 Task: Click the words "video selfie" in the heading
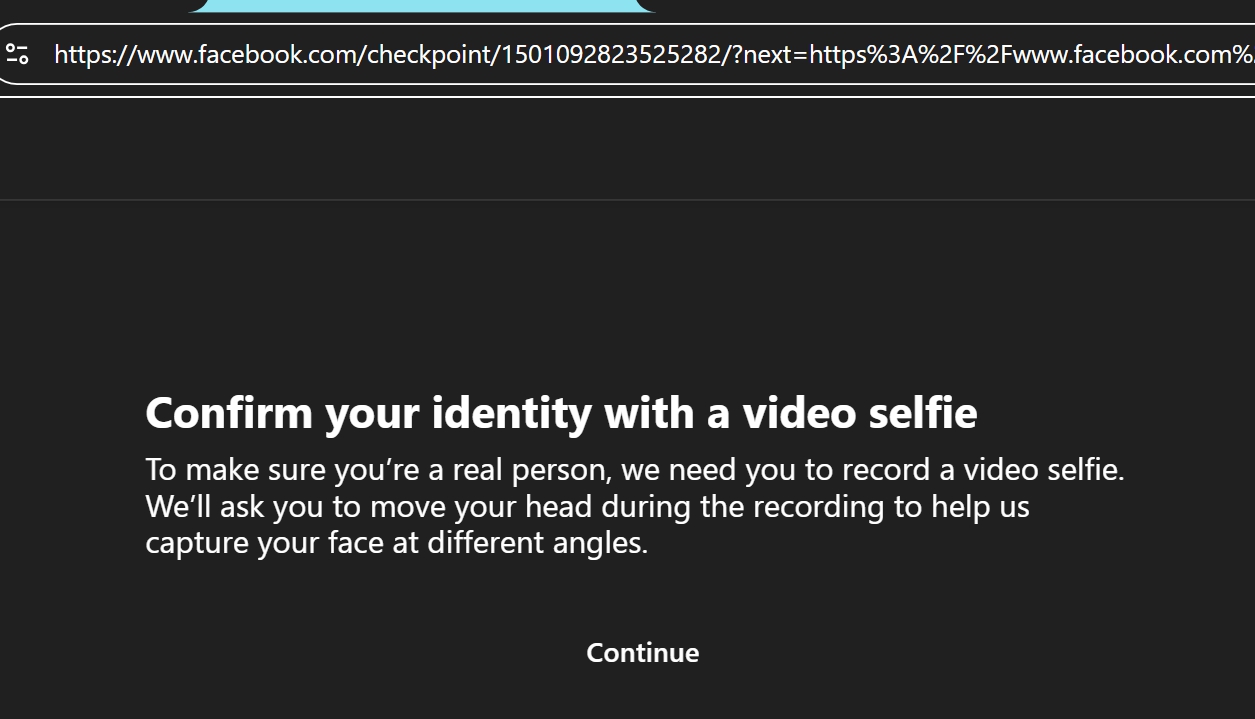(859, 413)
